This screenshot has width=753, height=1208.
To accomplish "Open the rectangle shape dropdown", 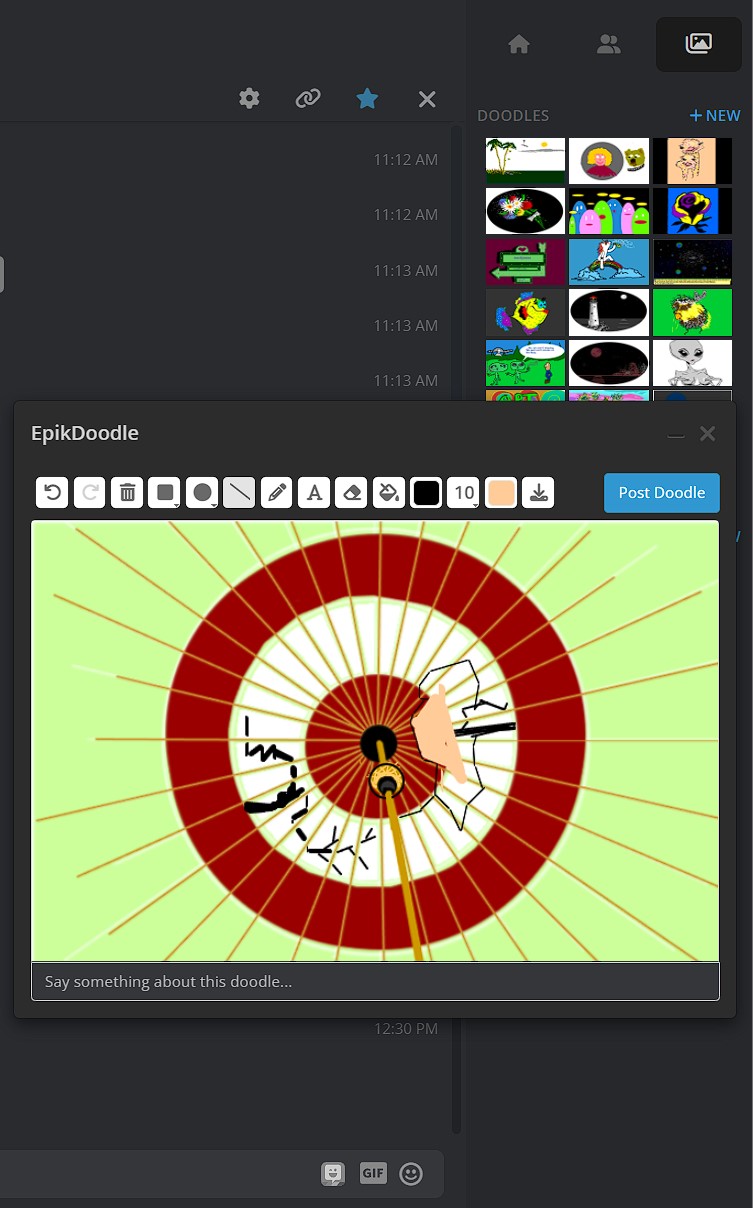I will (x=164, y=492).
